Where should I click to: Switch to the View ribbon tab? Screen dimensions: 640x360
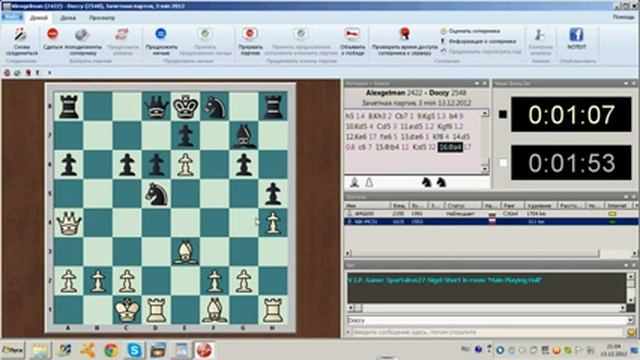click(102, 18)
